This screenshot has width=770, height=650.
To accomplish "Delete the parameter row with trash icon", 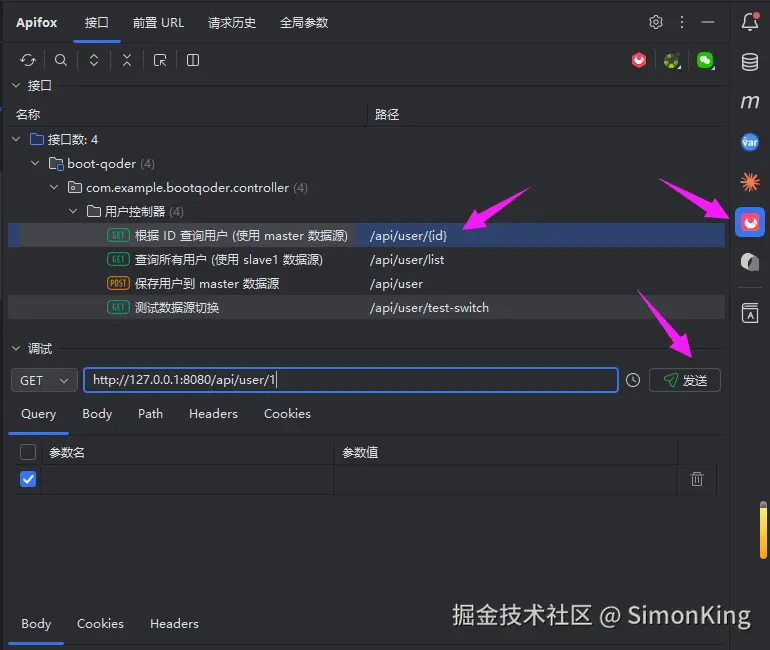I will pyautogui.click(x=697, y=479).
